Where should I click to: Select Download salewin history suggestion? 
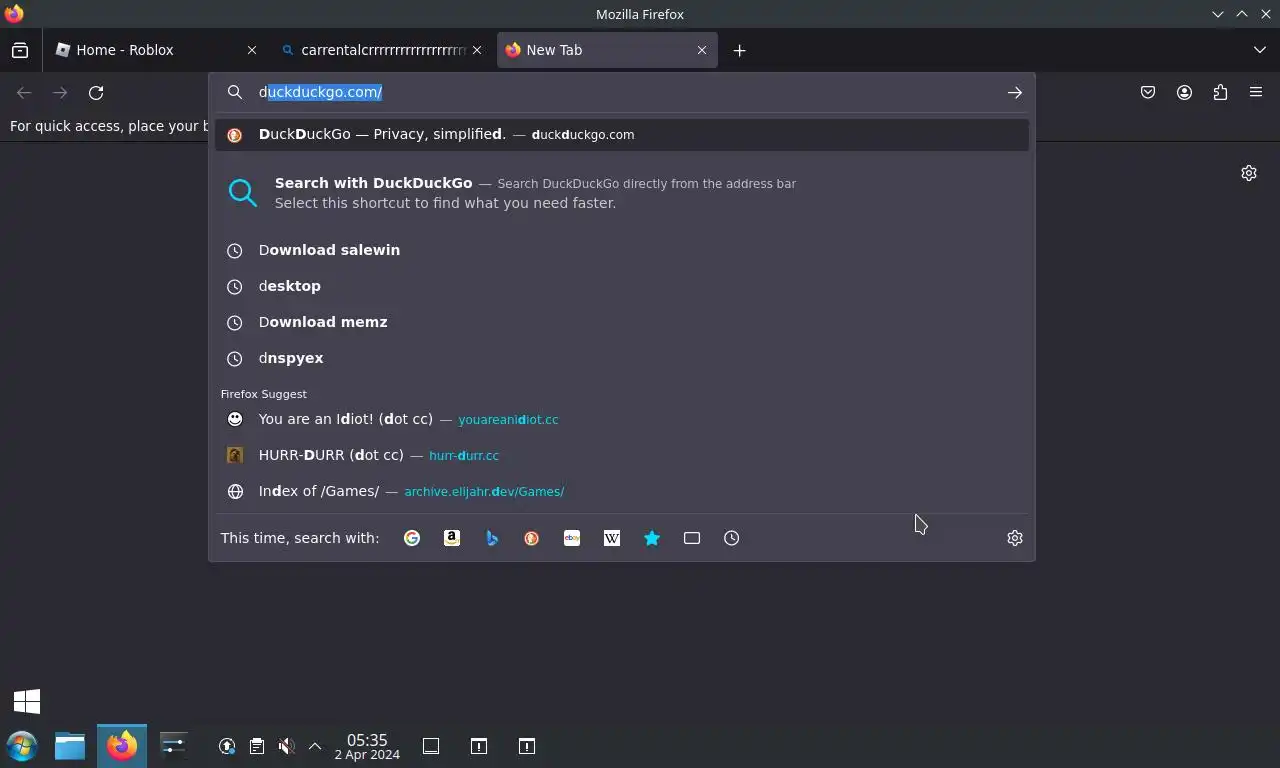(x=622, y=250)
